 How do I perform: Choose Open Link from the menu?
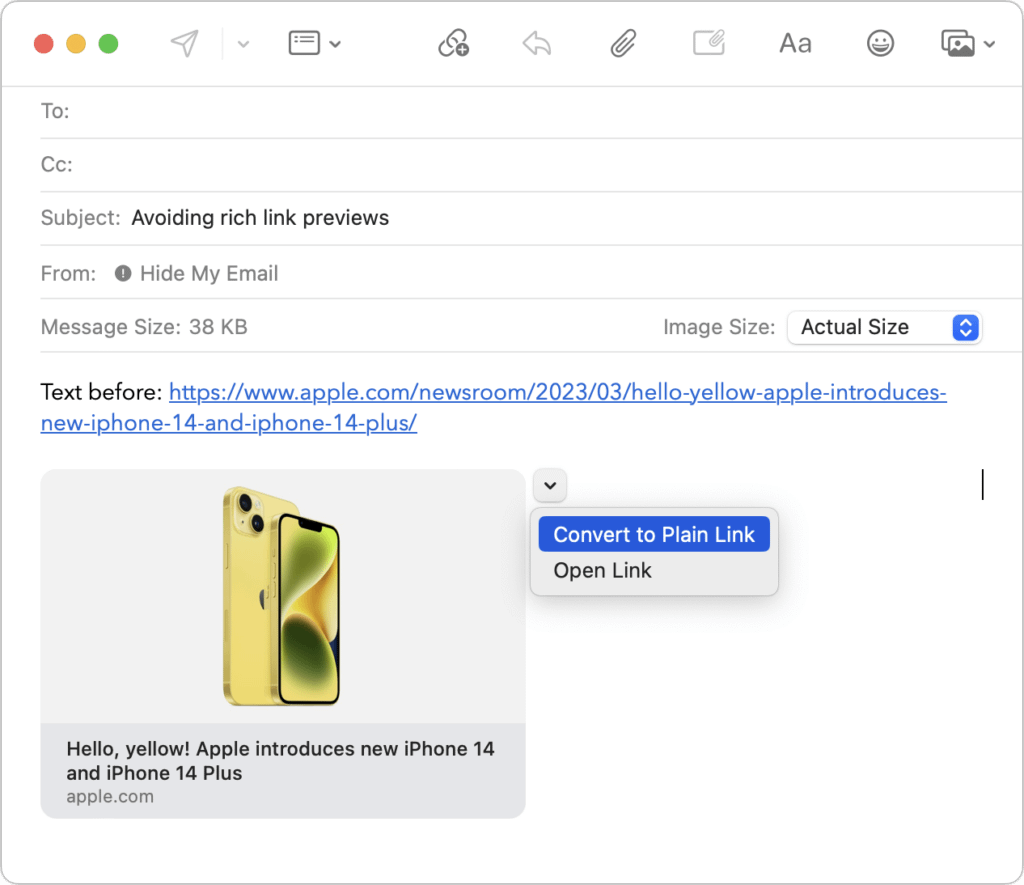pyautogui.click(x=602, y=571)
